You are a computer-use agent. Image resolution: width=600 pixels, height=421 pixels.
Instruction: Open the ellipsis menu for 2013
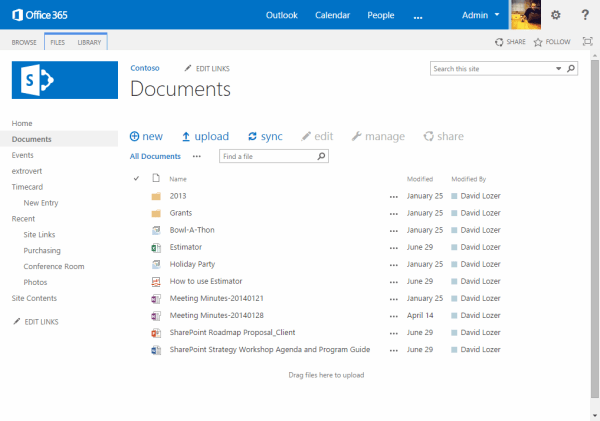(x=394, y=197)
